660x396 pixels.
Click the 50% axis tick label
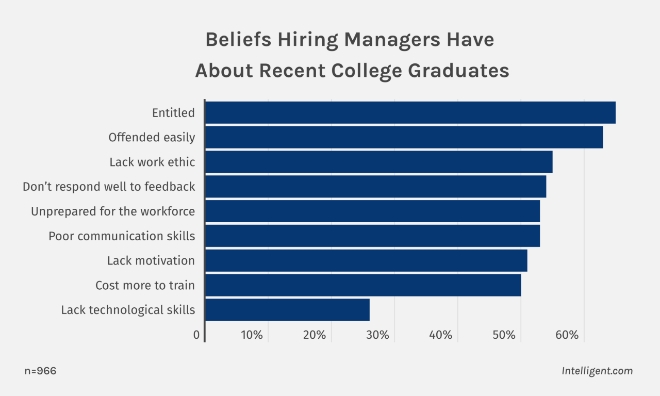click(504, 335)
